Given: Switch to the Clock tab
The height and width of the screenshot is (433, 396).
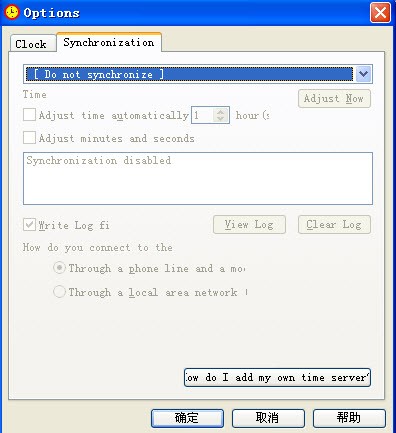Looking at the screenshot, I should pos(32,44).
